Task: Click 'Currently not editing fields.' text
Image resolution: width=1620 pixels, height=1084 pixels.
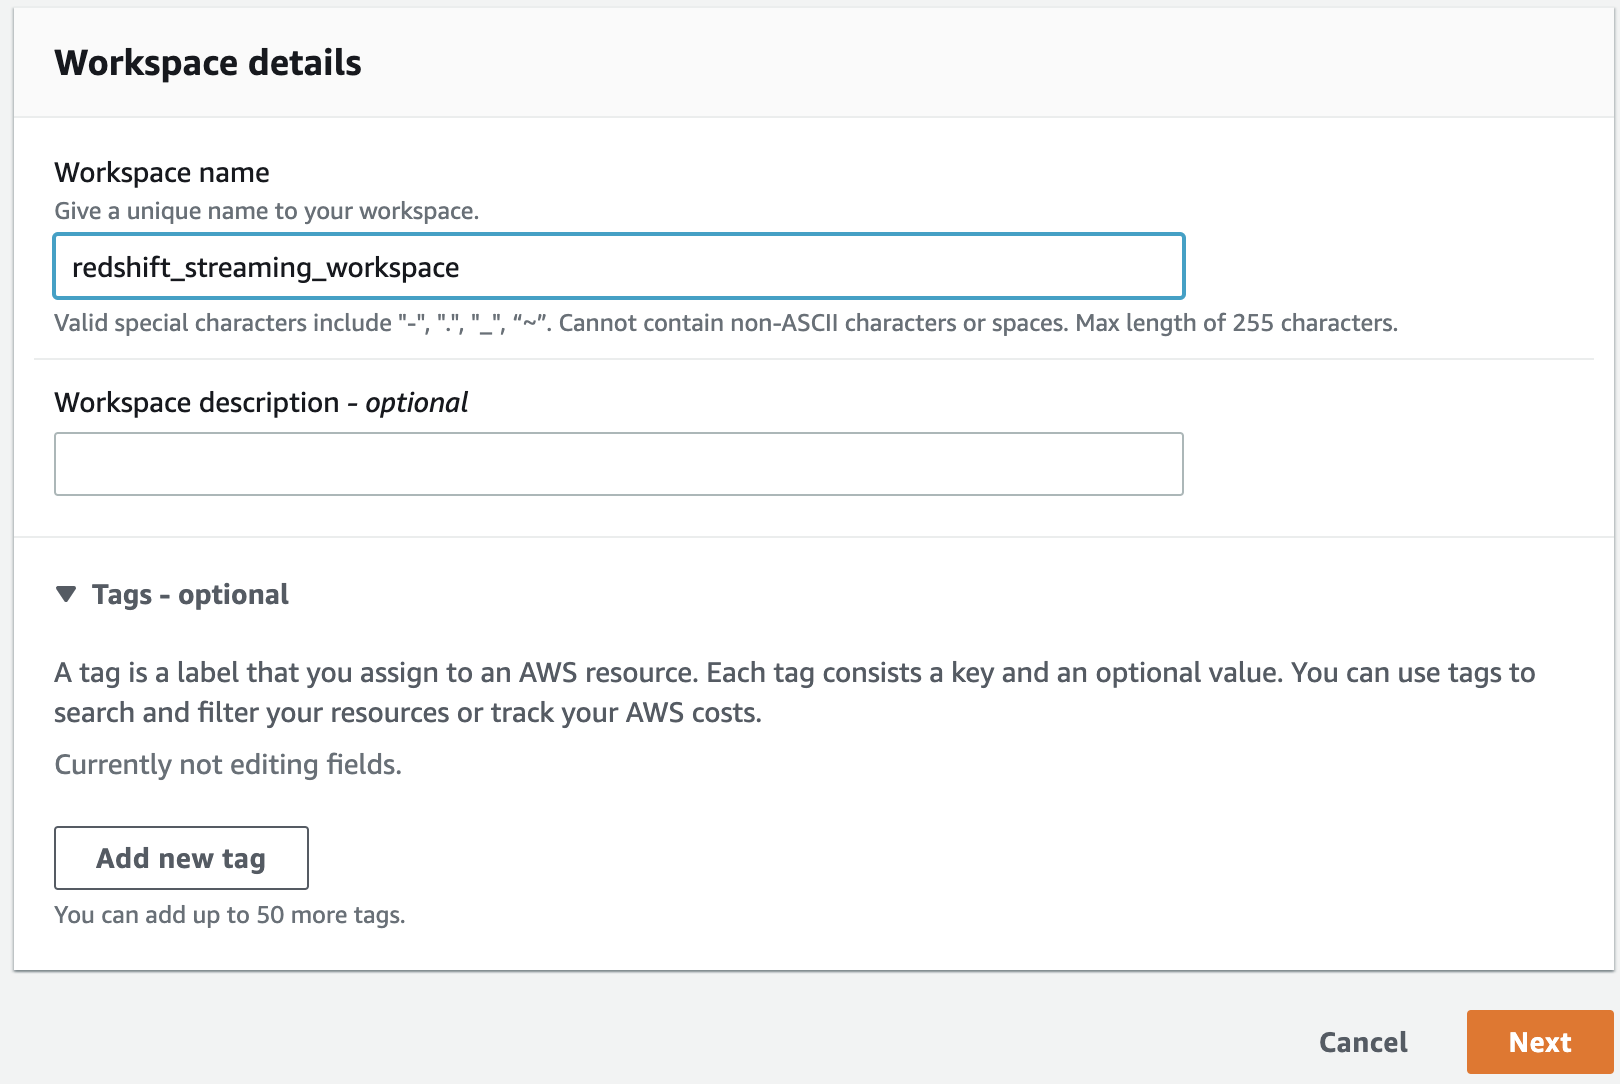Action: (x=228, y=765)
